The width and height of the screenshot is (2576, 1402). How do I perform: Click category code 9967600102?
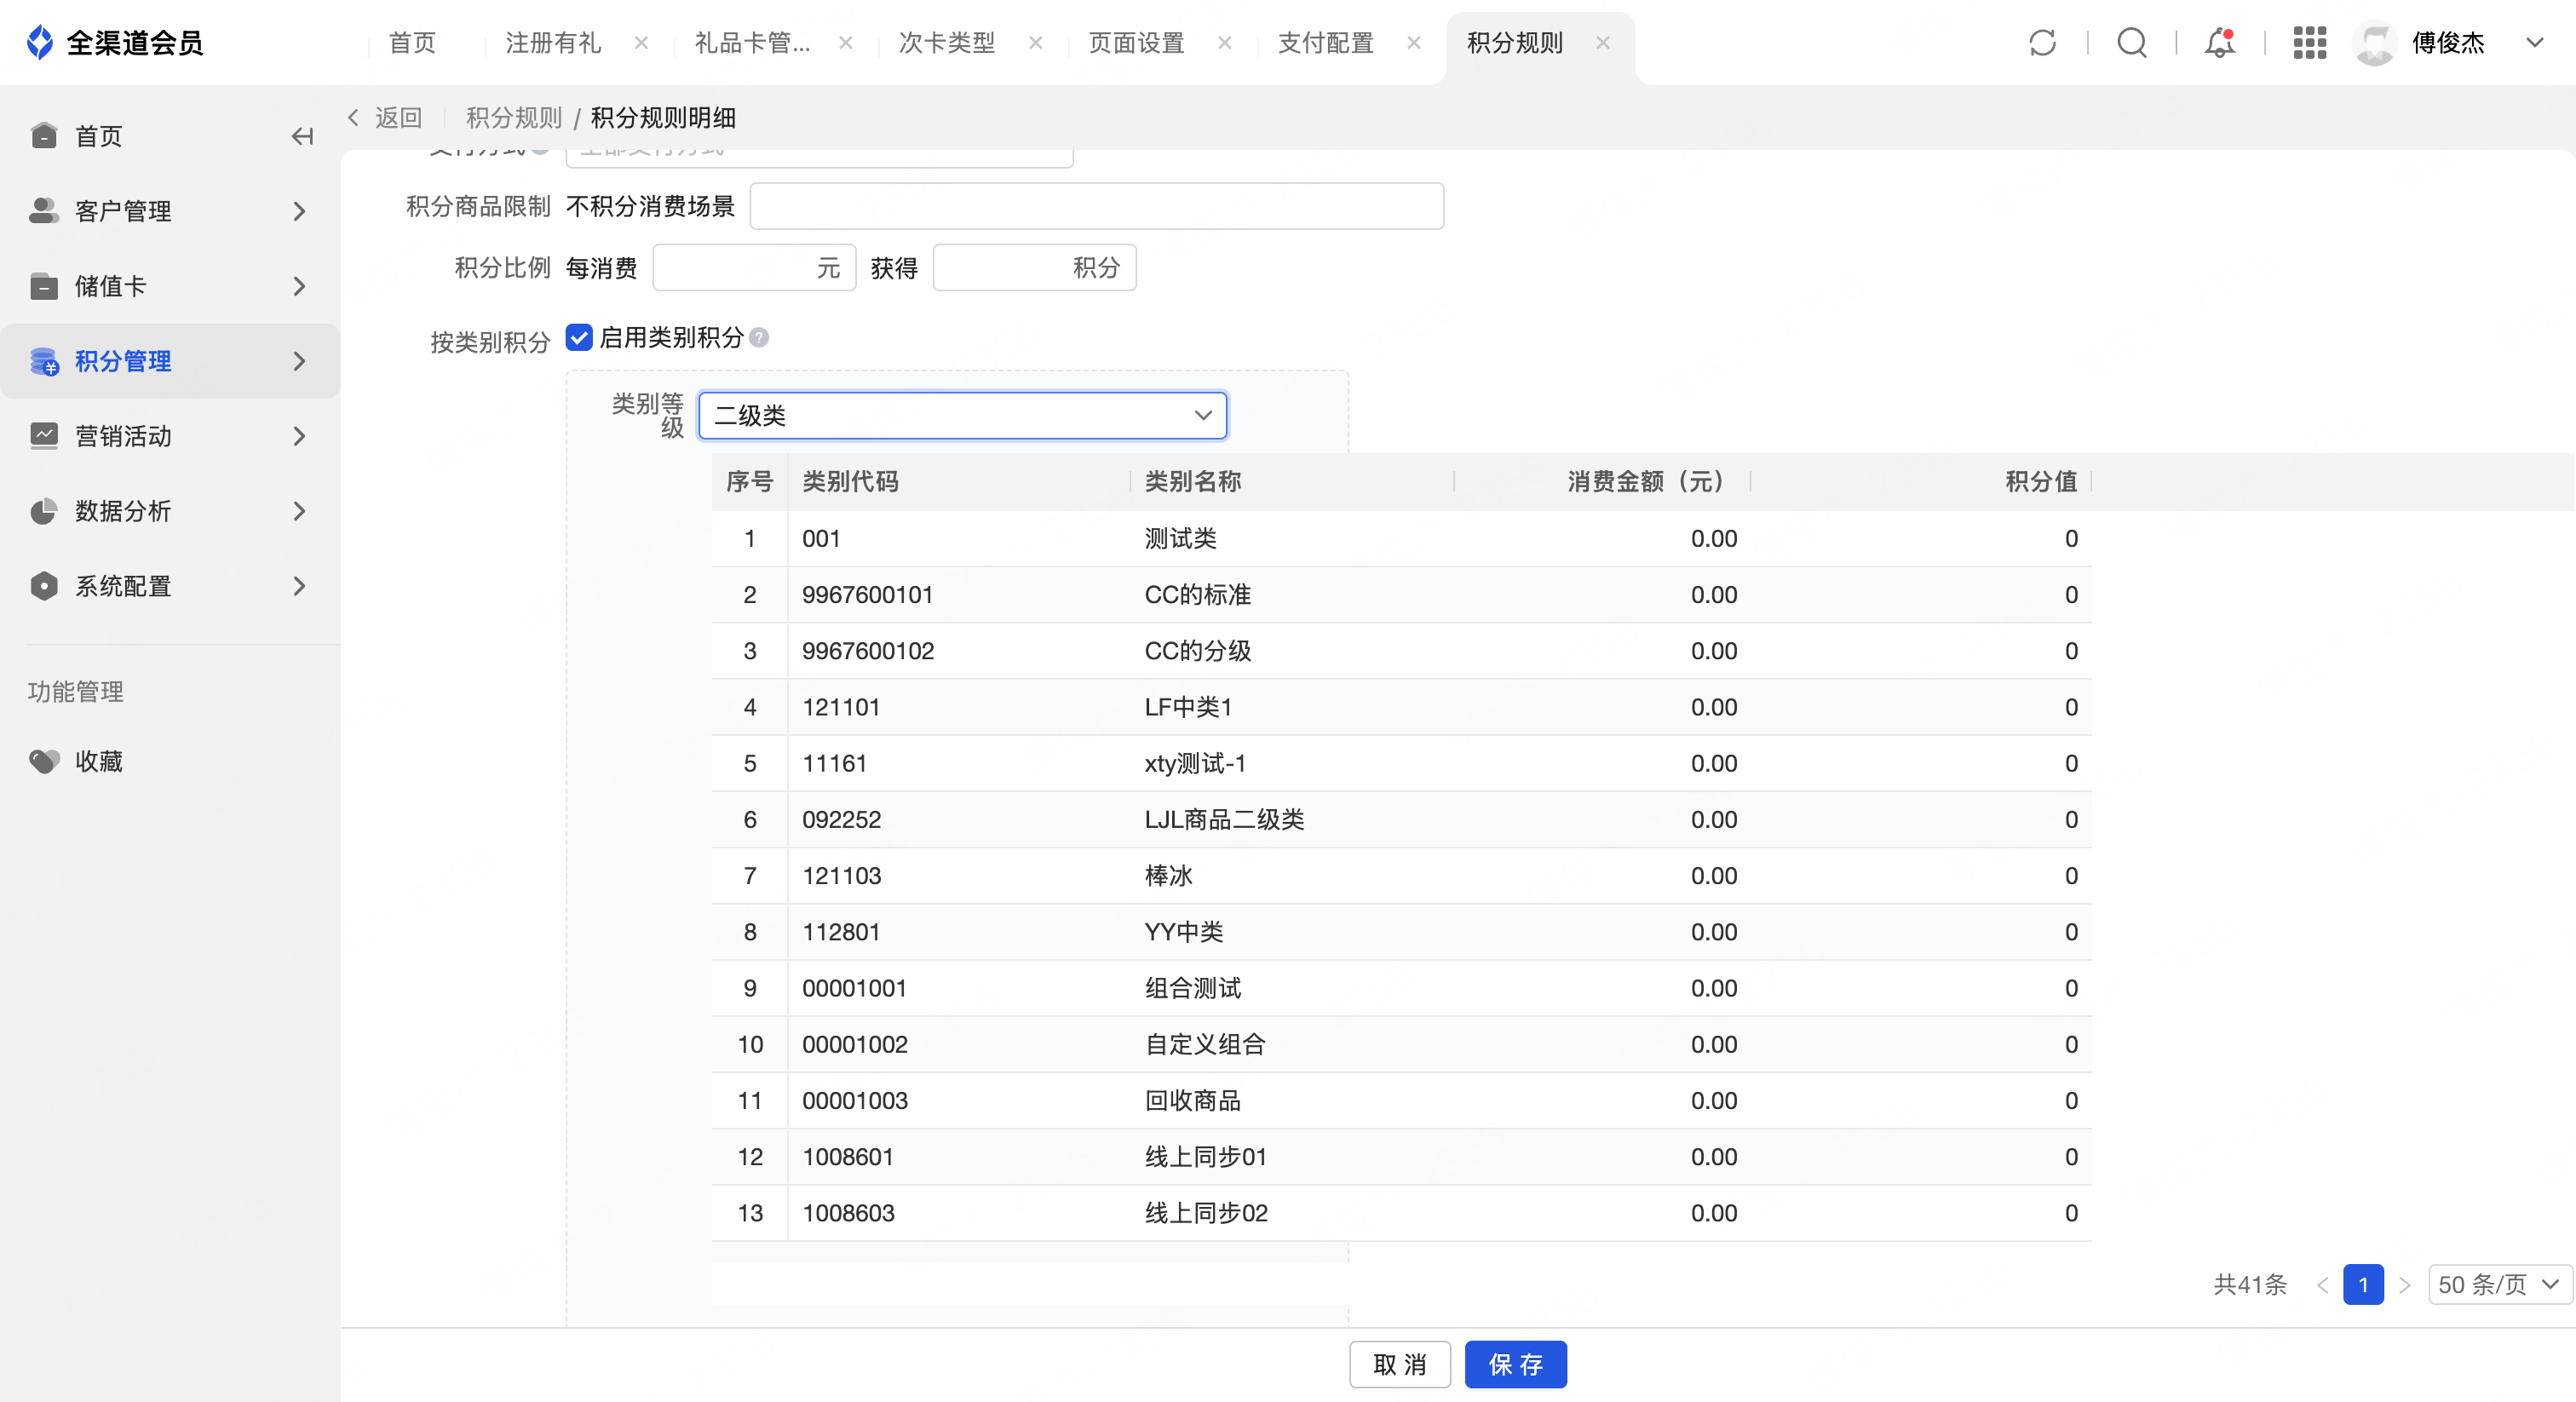(868, 651)
